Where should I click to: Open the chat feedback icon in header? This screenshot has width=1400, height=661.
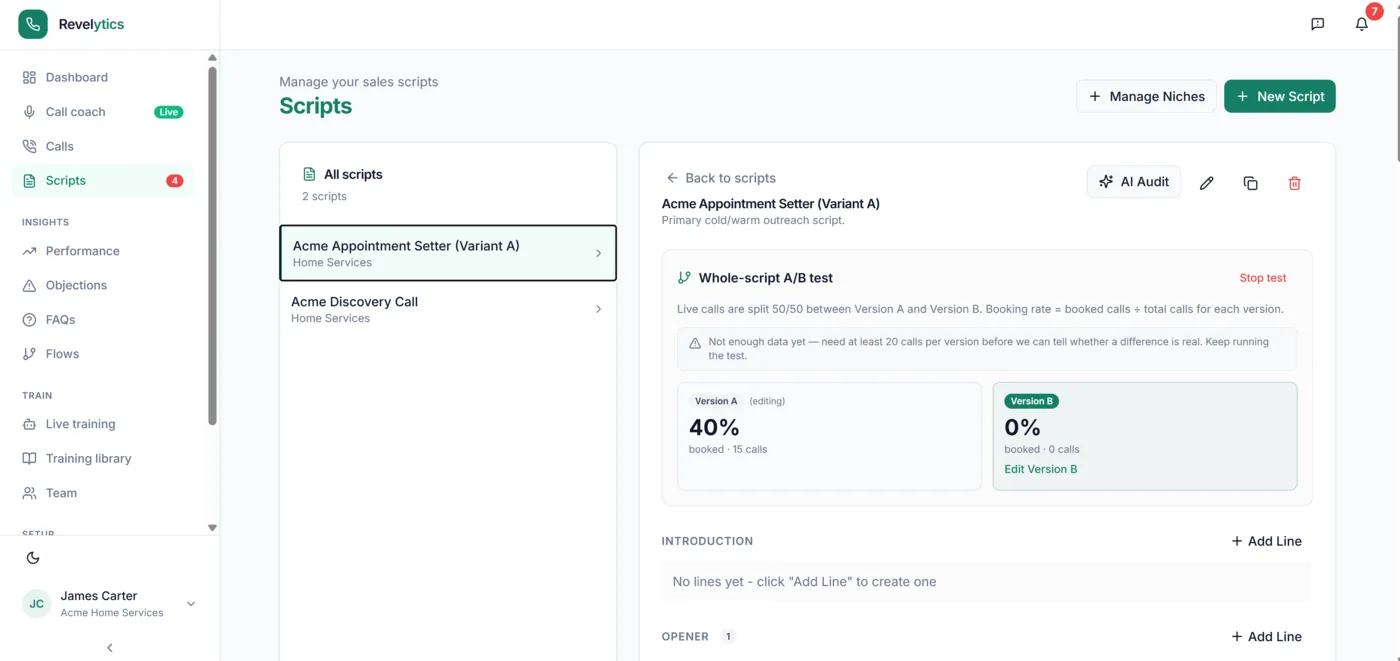click(x=1318, y=24)
